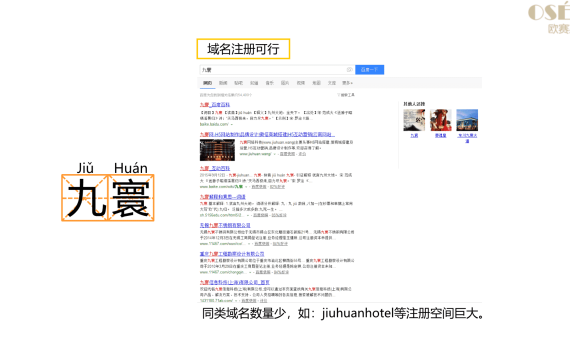Open the 搜索工具 filter

pyautogui.click(x=346, y=95)
